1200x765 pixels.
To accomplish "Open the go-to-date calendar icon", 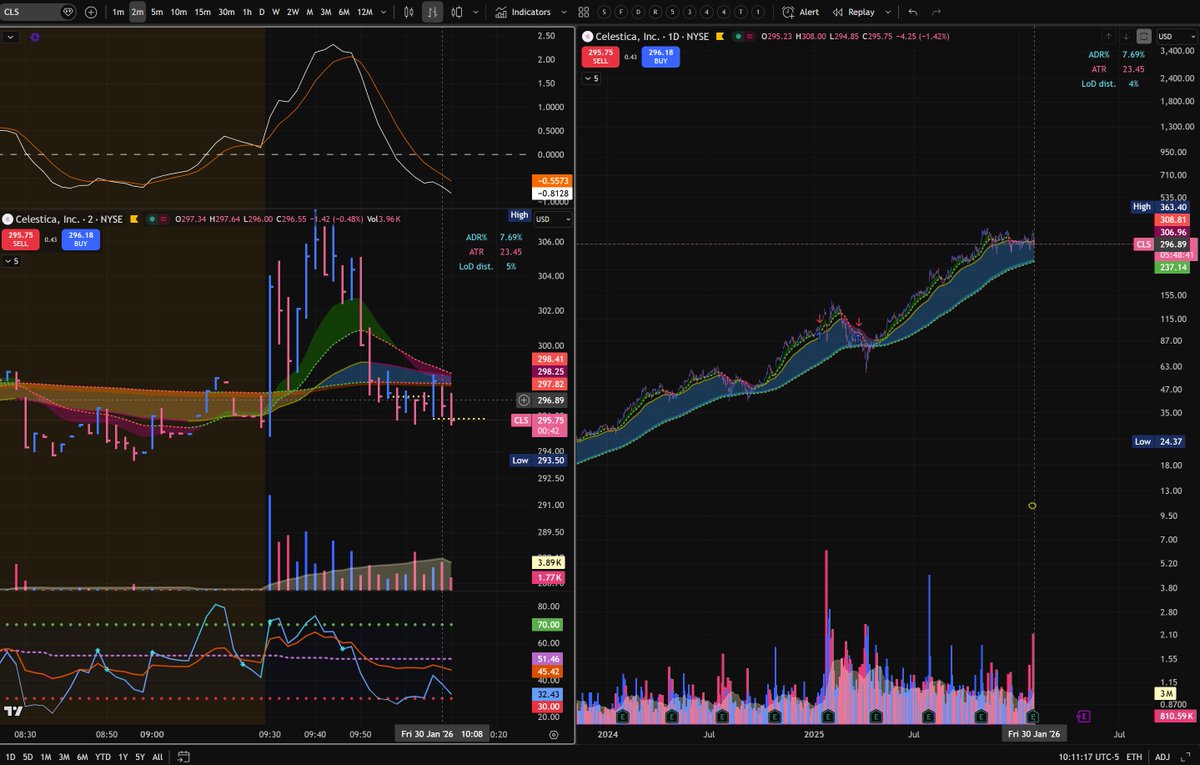I will click(x=184, y=757).
